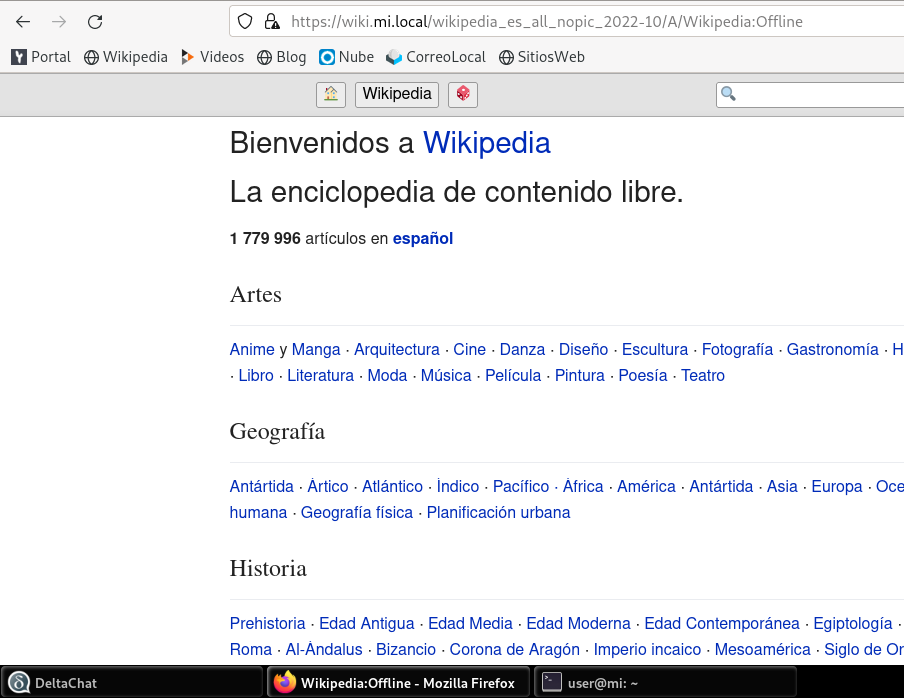Open the Cine link
This screenshot has width=904, height=698.
coord(469,349)
